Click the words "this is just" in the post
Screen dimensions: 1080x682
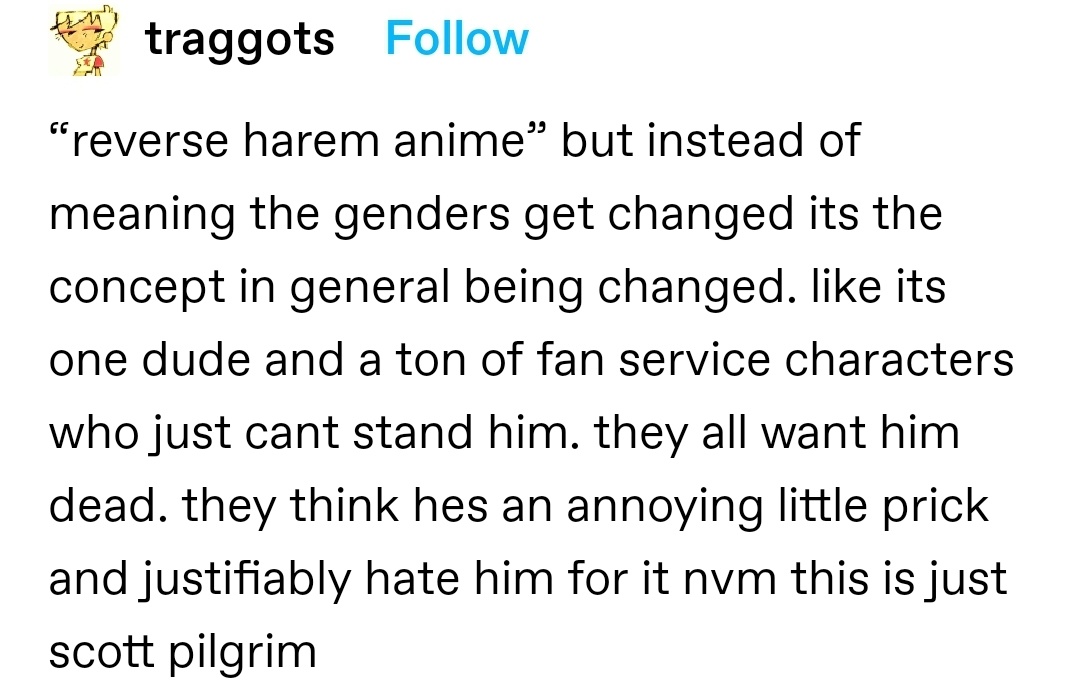click(x=899, y=579)
